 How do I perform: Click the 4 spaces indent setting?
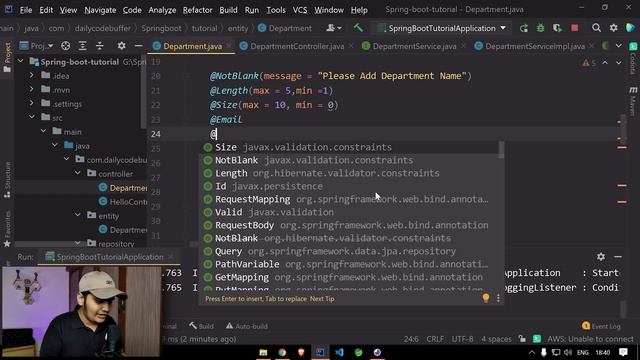[496, 339]
